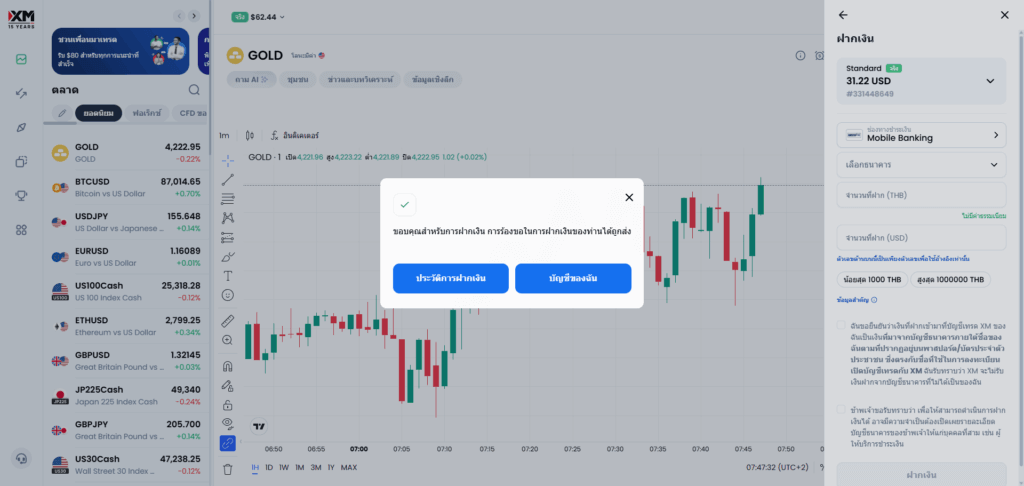1024x486 pixels.
Task: Select the 1D timeframe range
Action: (x=270, y=467)
